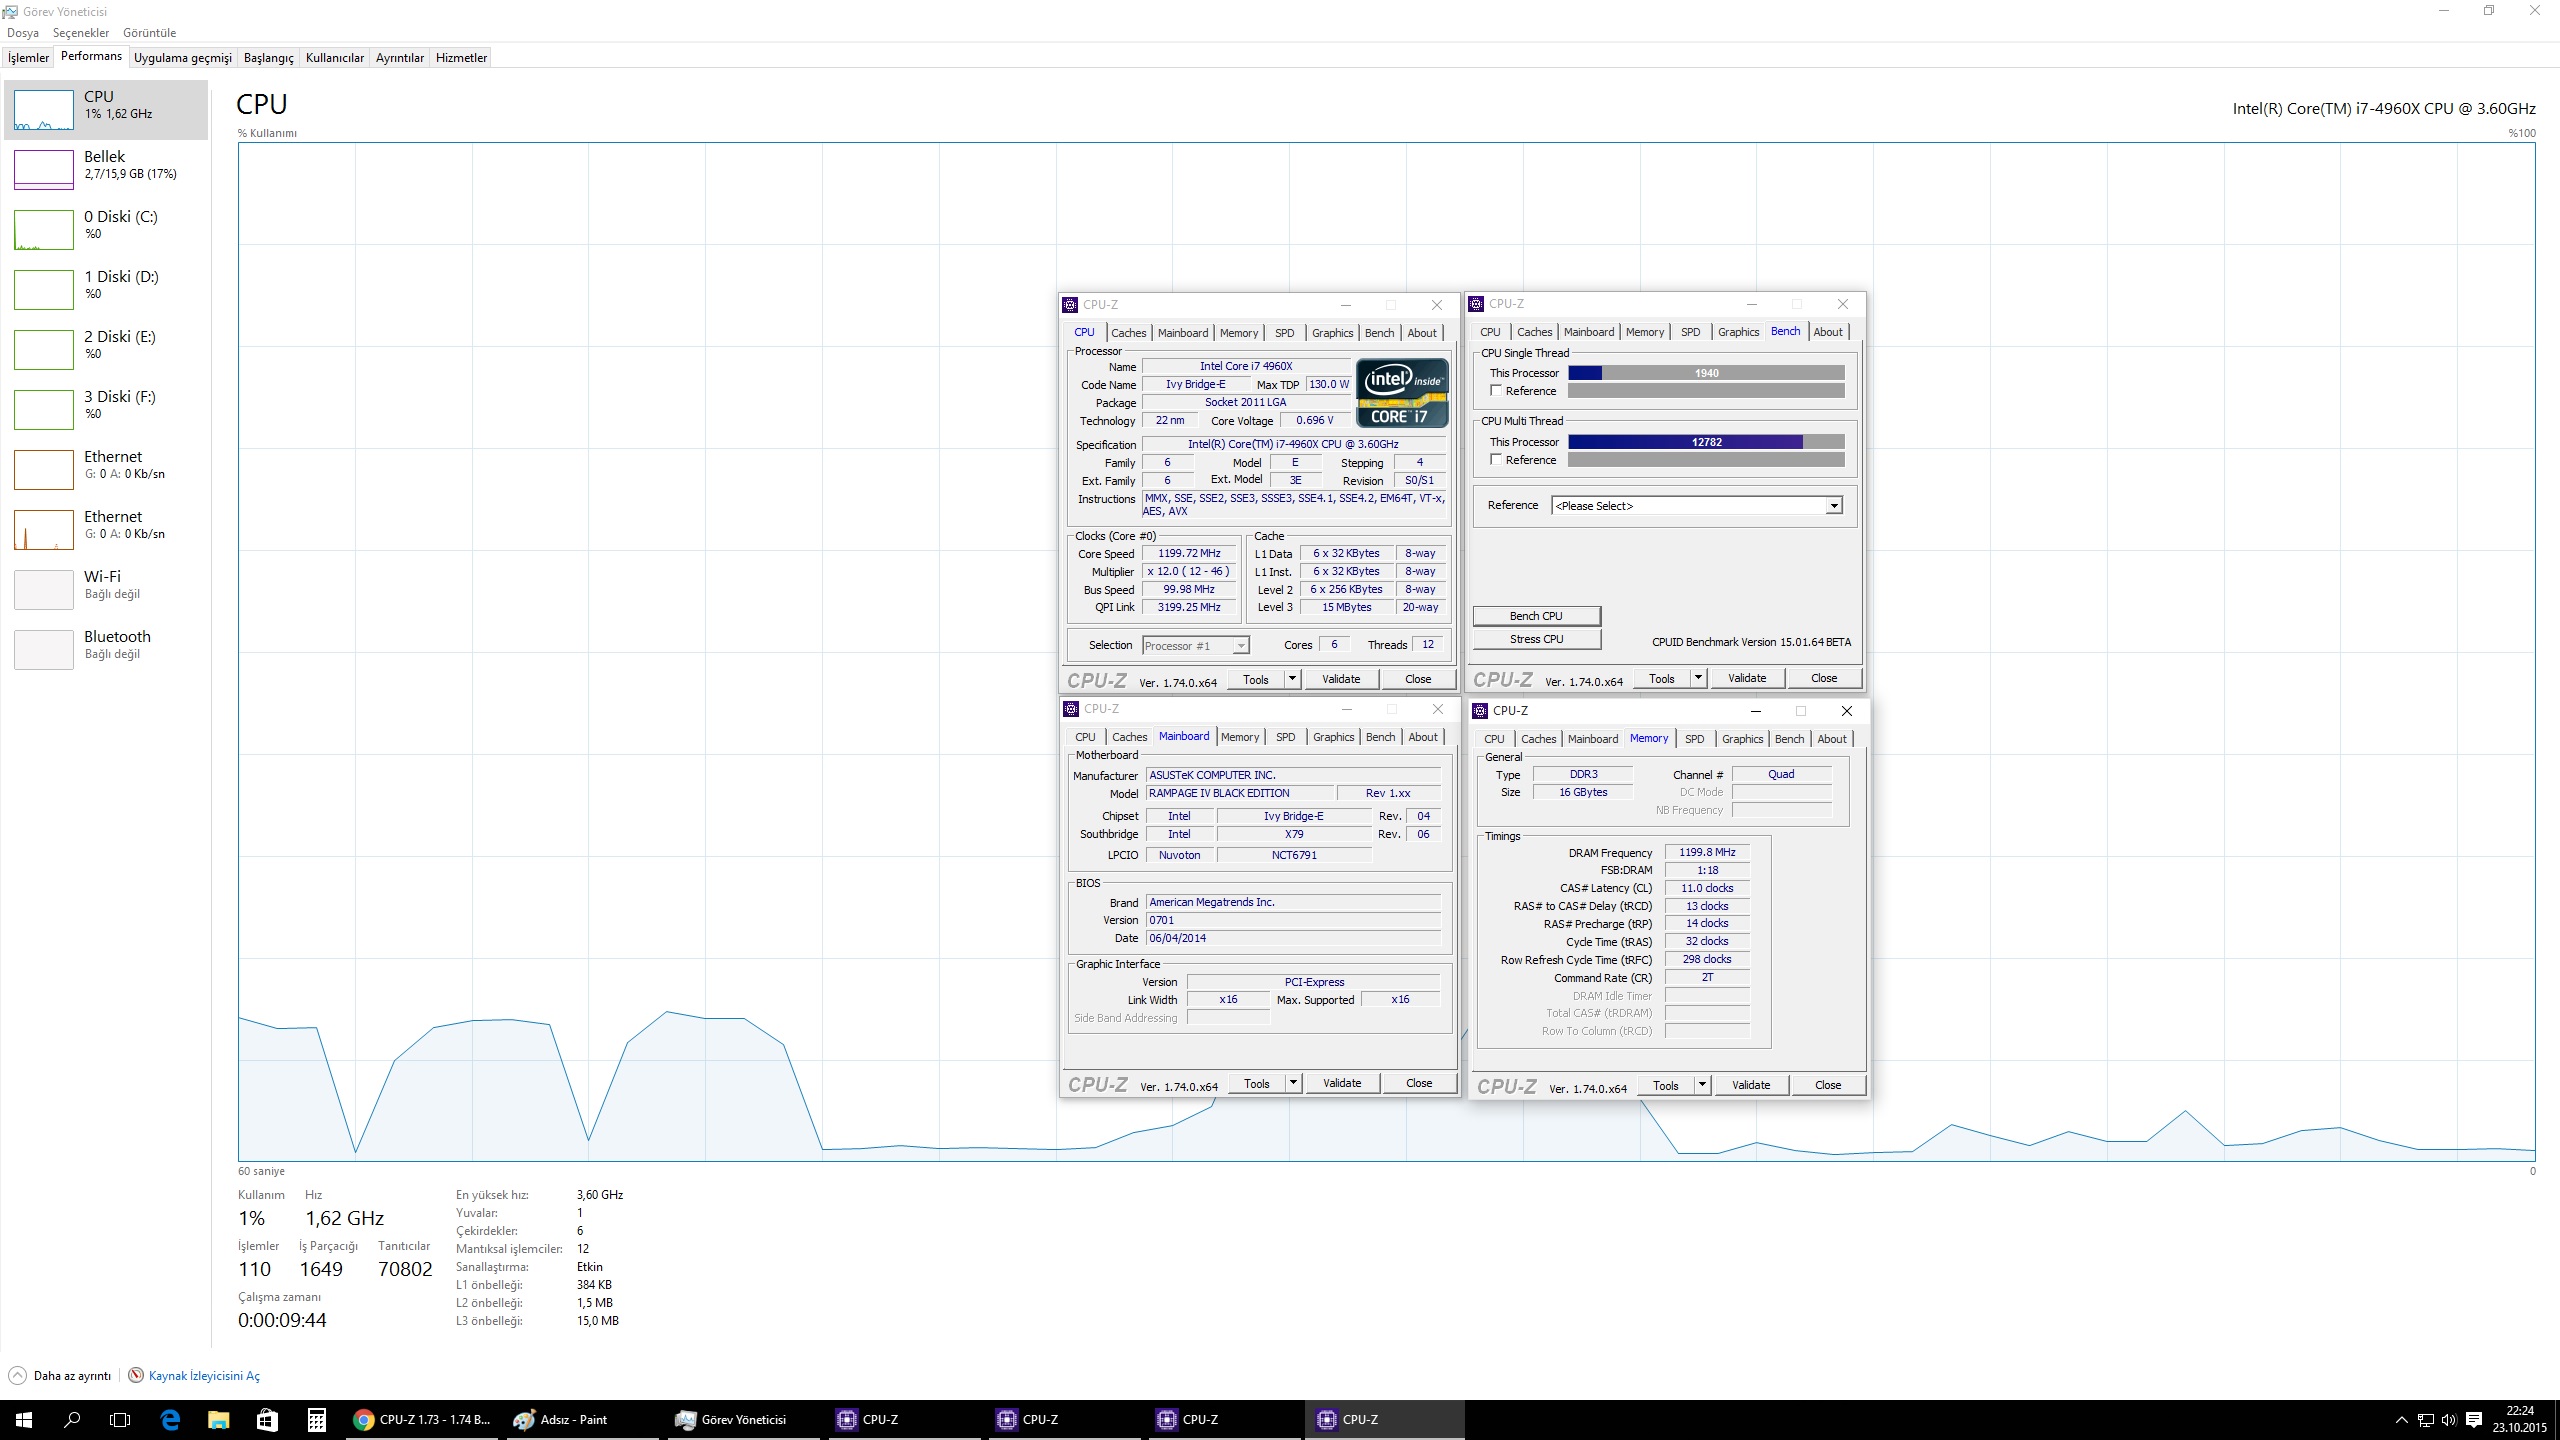Screen dimensions: 2560x1440
Task: Open Caches tab in CPU window
Action: click(1128, 333)
